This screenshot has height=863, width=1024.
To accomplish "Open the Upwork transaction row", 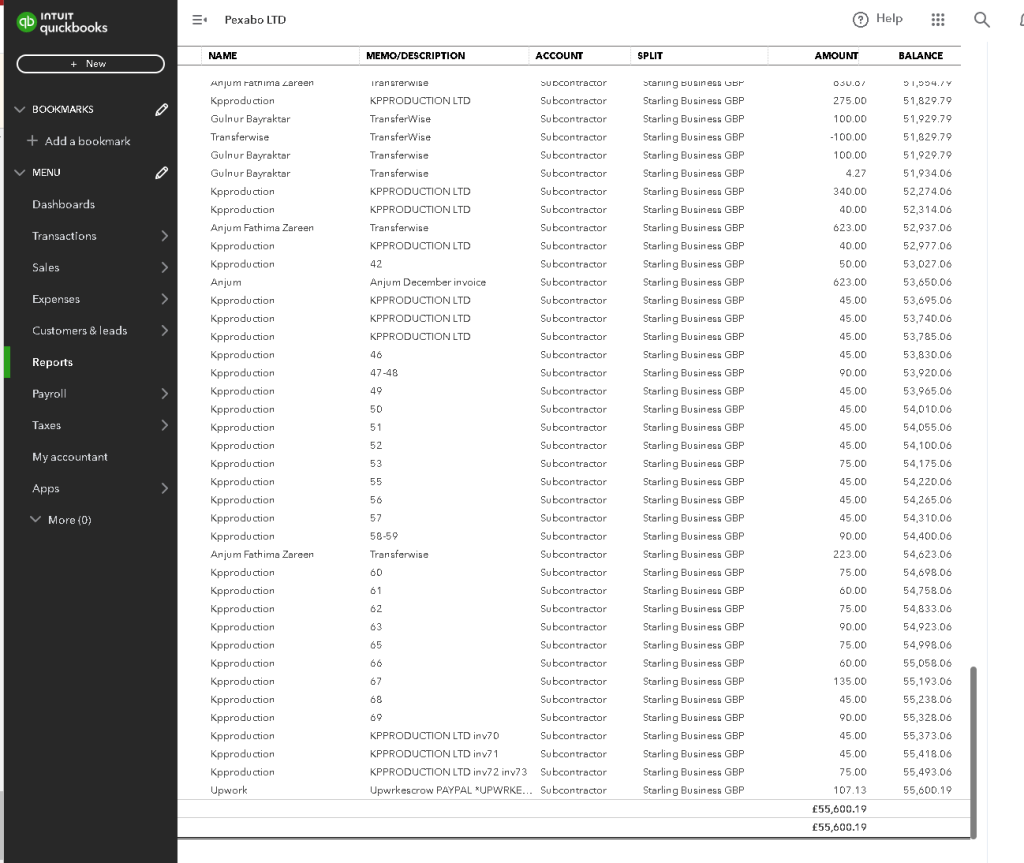I will click(573, 790).
